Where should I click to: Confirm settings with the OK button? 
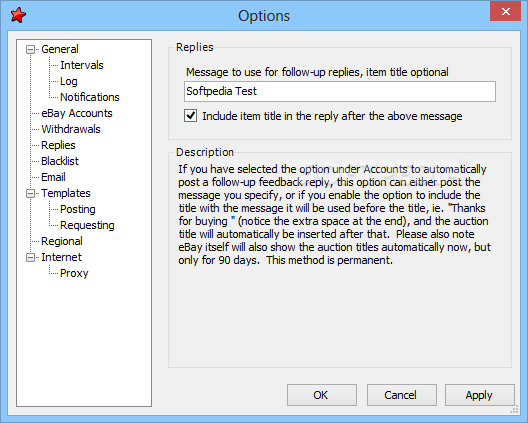pos(322,395)
